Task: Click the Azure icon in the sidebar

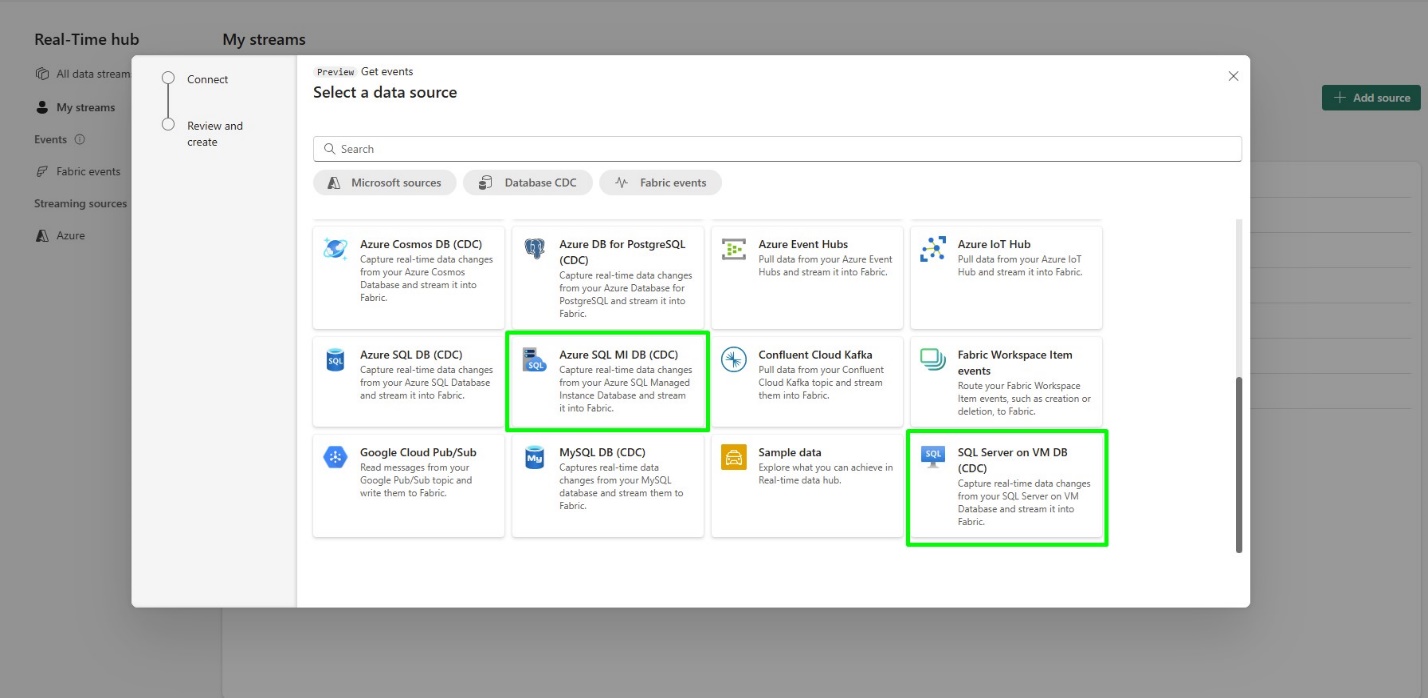Action: 42,236
